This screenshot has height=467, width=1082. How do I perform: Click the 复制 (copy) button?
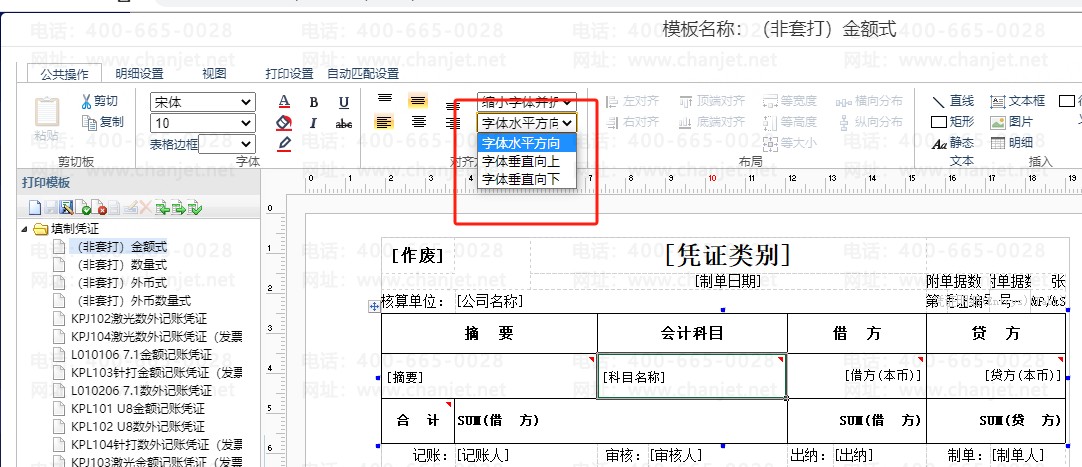102,122
